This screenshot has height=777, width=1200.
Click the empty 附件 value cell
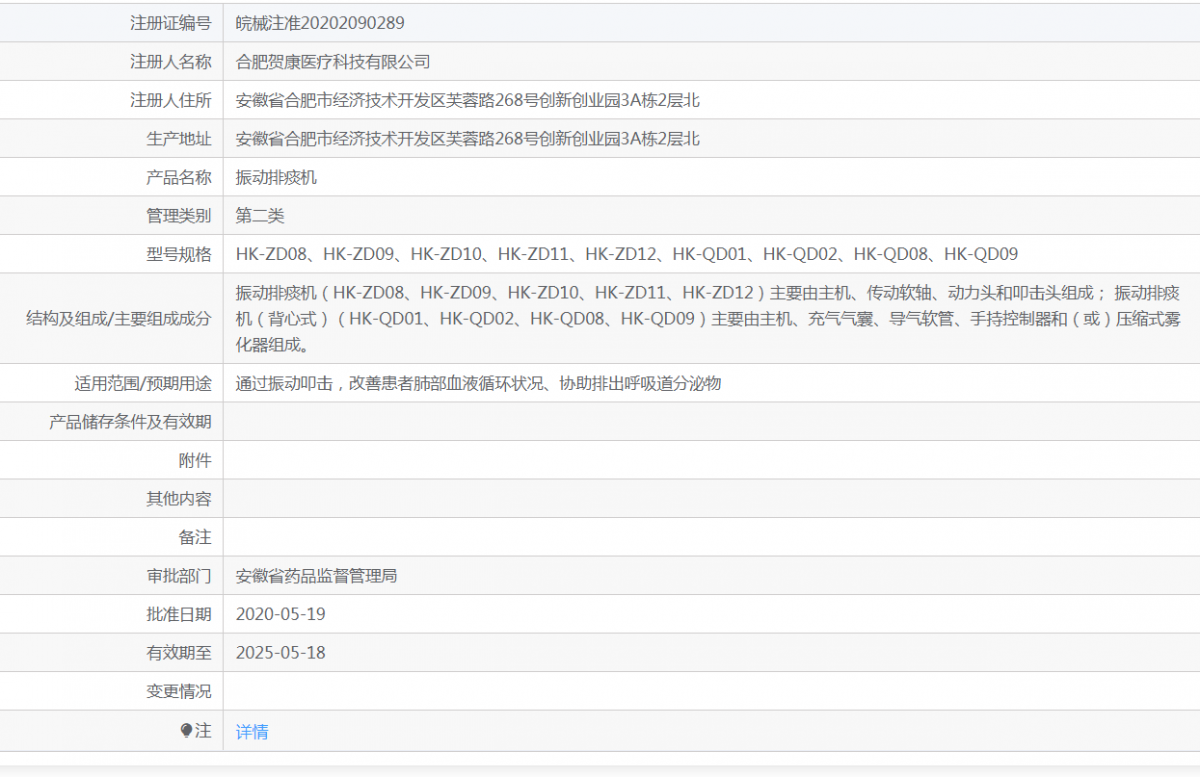point(710,460)
